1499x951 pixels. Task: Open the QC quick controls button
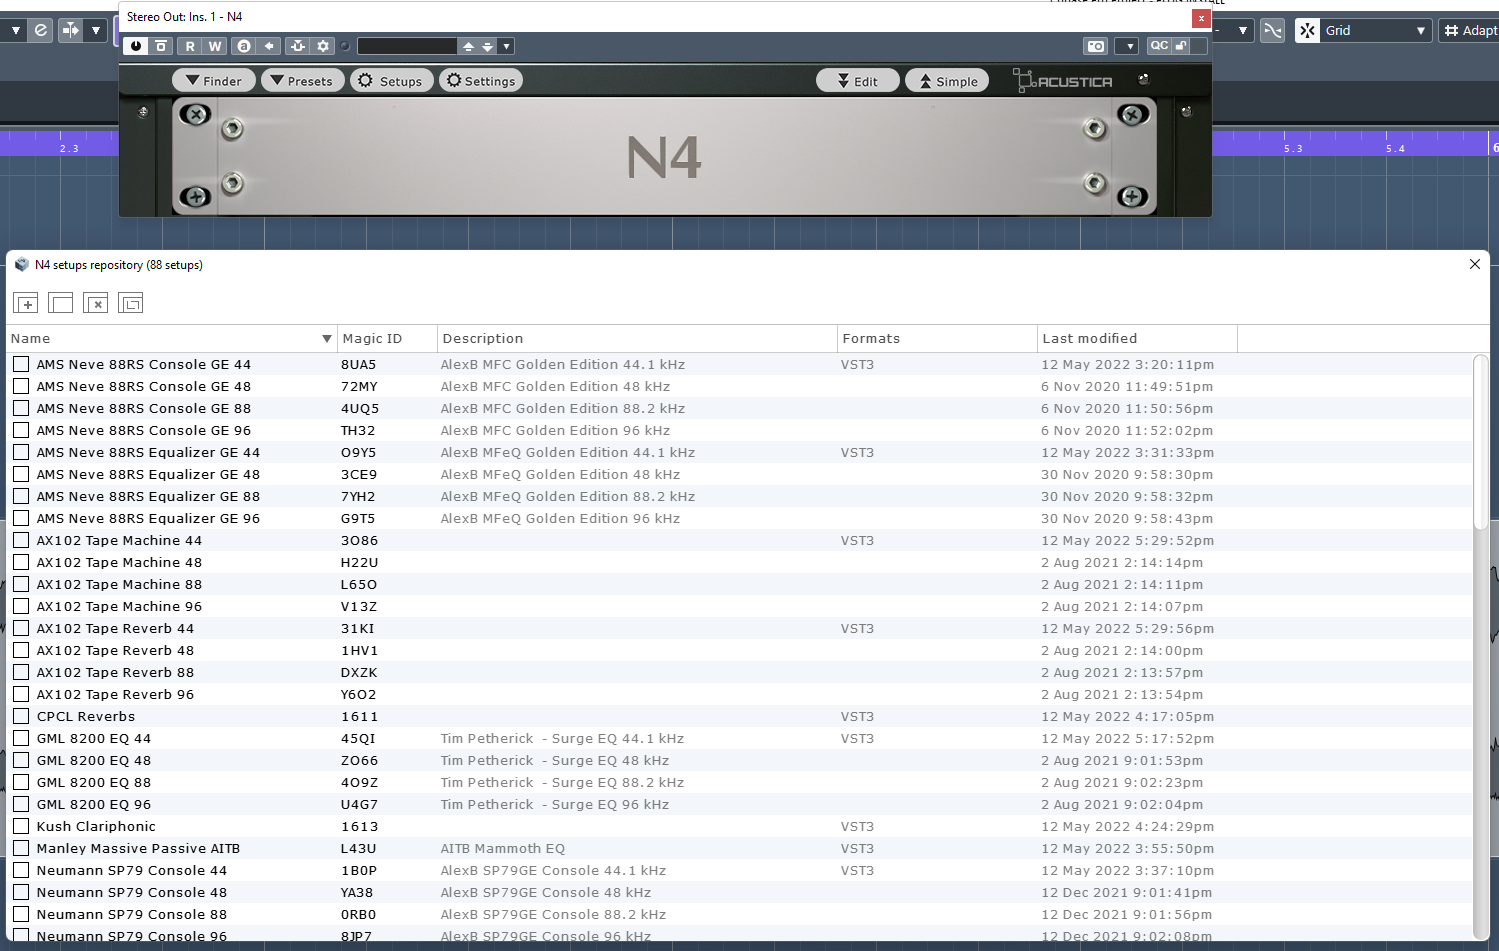point(1159,46)
